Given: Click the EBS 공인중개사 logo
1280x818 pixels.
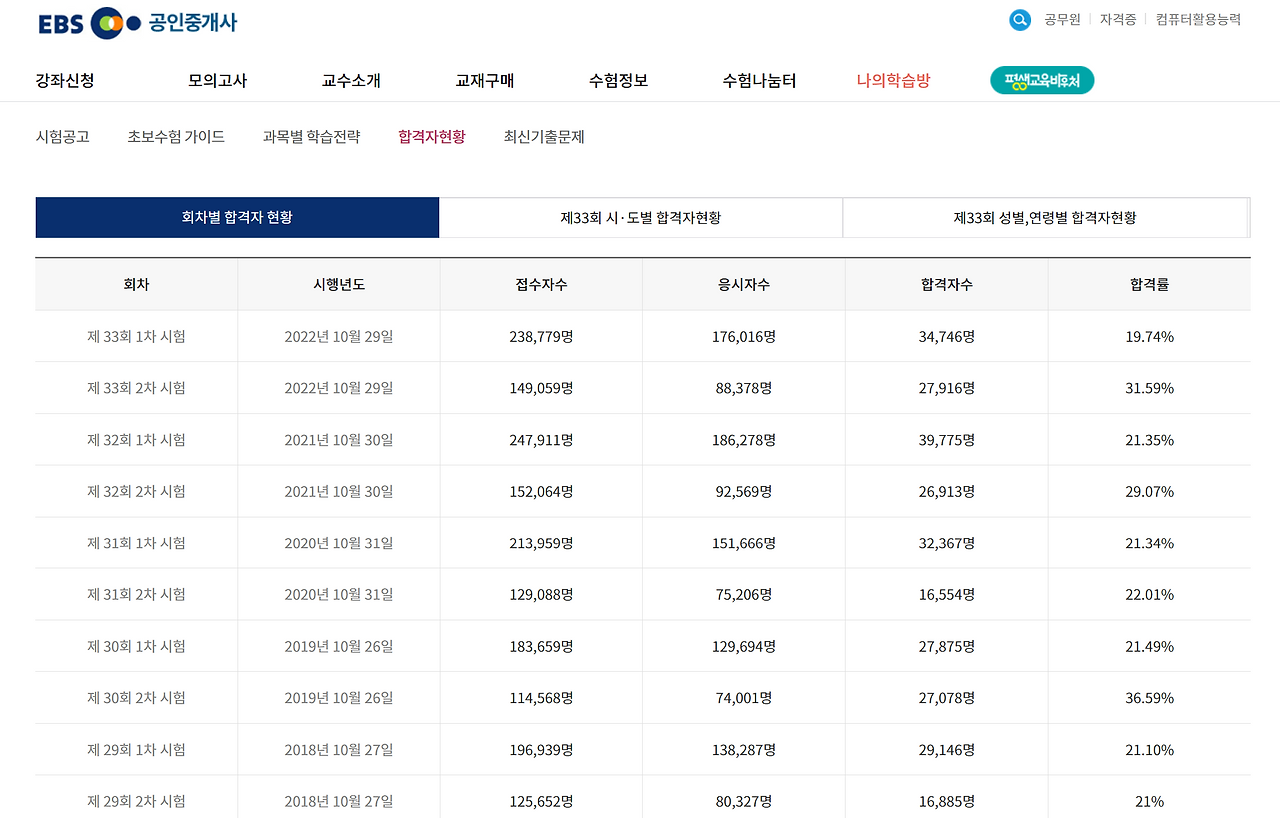Looking at the screenshot, I should click(x=138, y=22).
